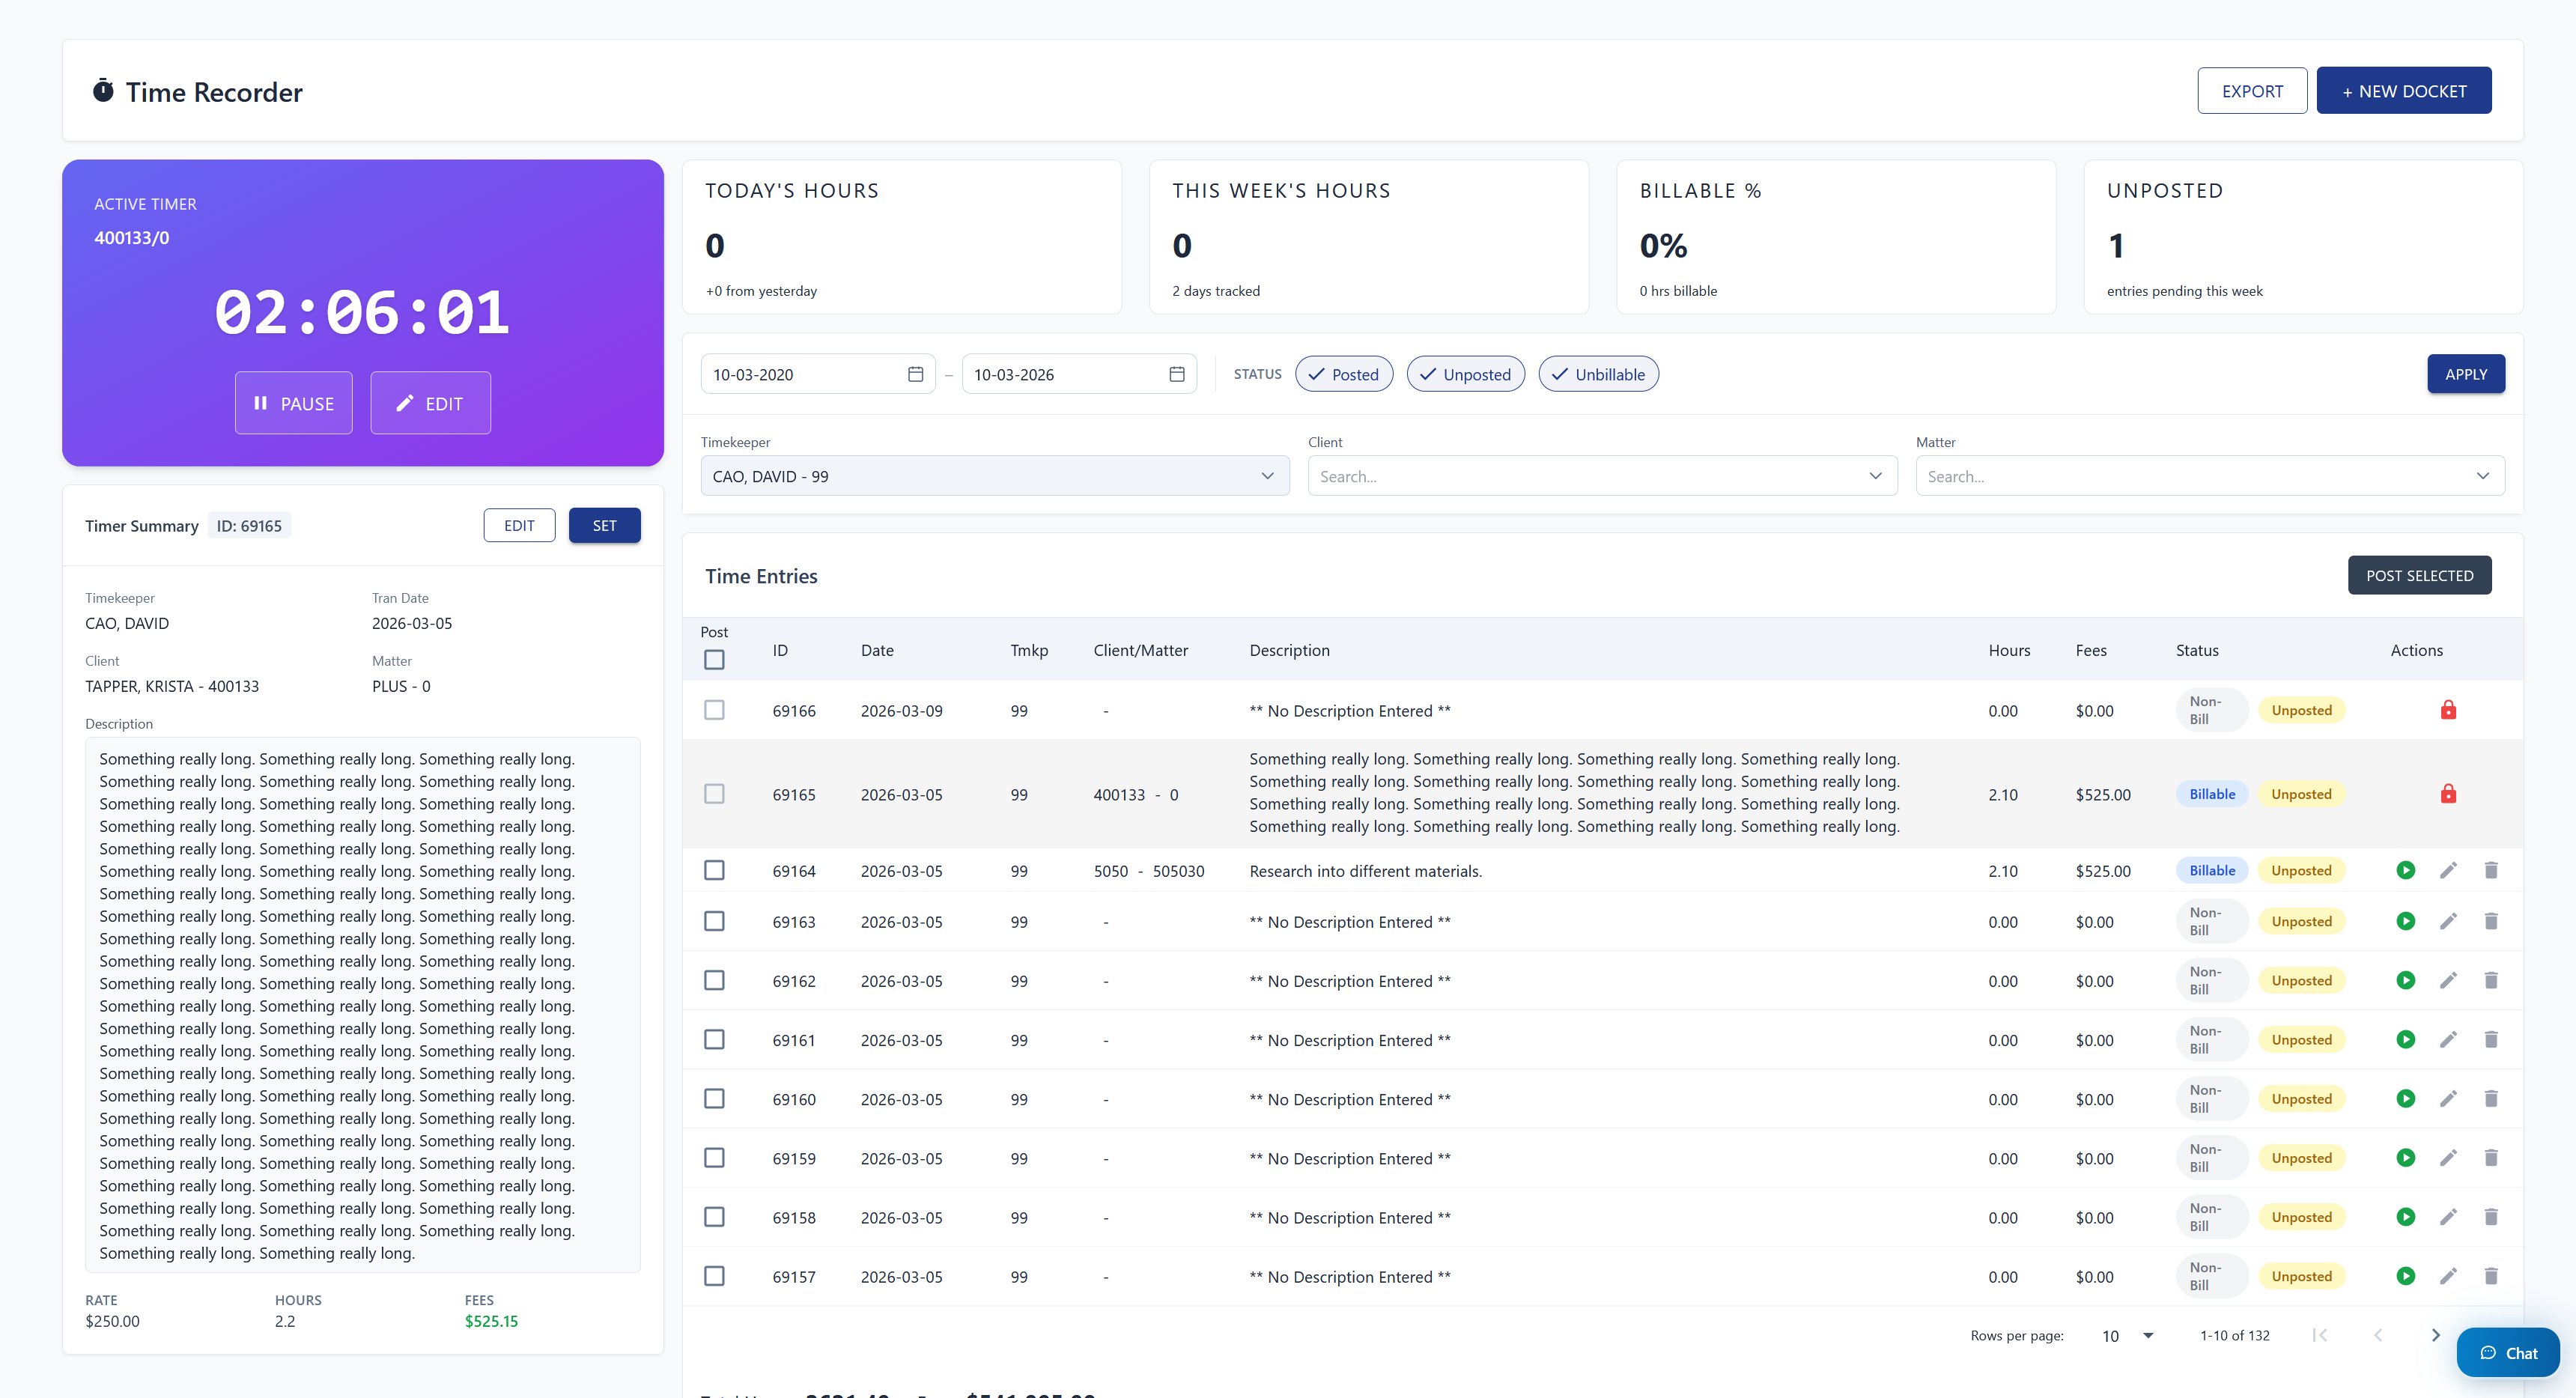This screenshot has width=2576, height=1398.
Task: Expand the Client search dropdown
Action: point(1601,476)
